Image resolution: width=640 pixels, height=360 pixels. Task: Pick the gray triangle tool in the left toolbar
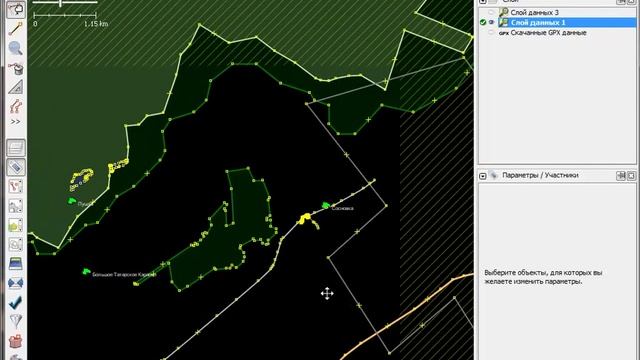click(x=16, y=87)
